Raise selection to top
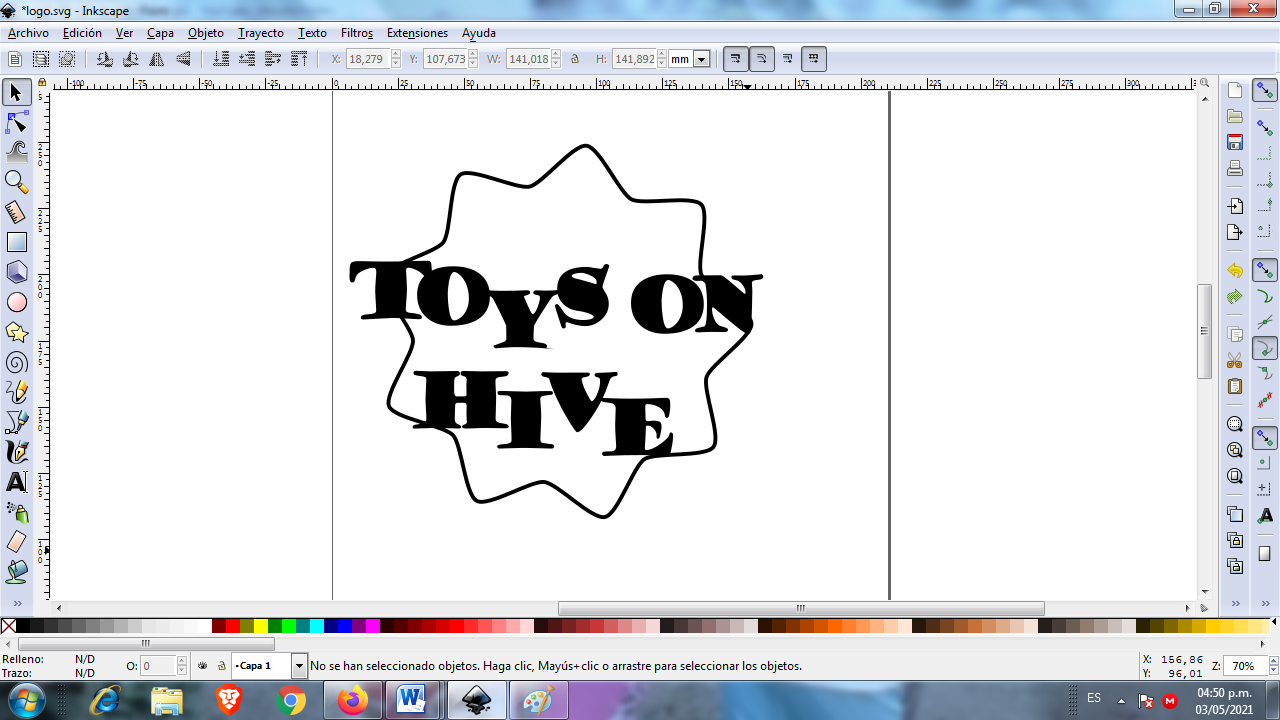 point(299,59)
